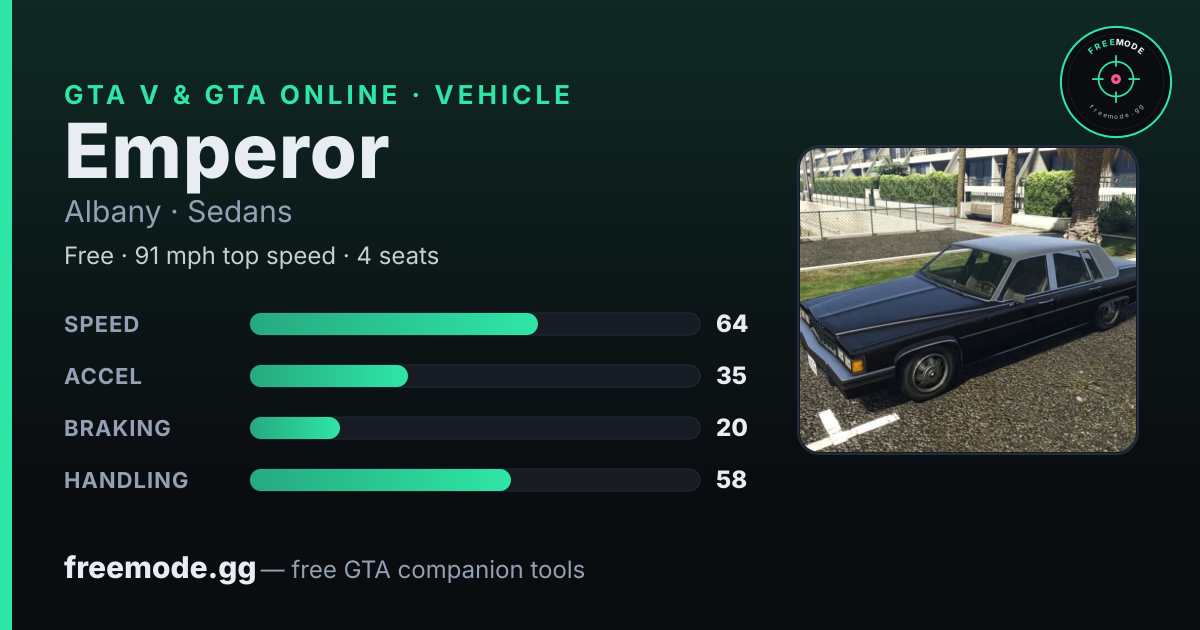Click the BRAKING label
This screenshot has height=630, width=1200.
(x=118, y=428)
